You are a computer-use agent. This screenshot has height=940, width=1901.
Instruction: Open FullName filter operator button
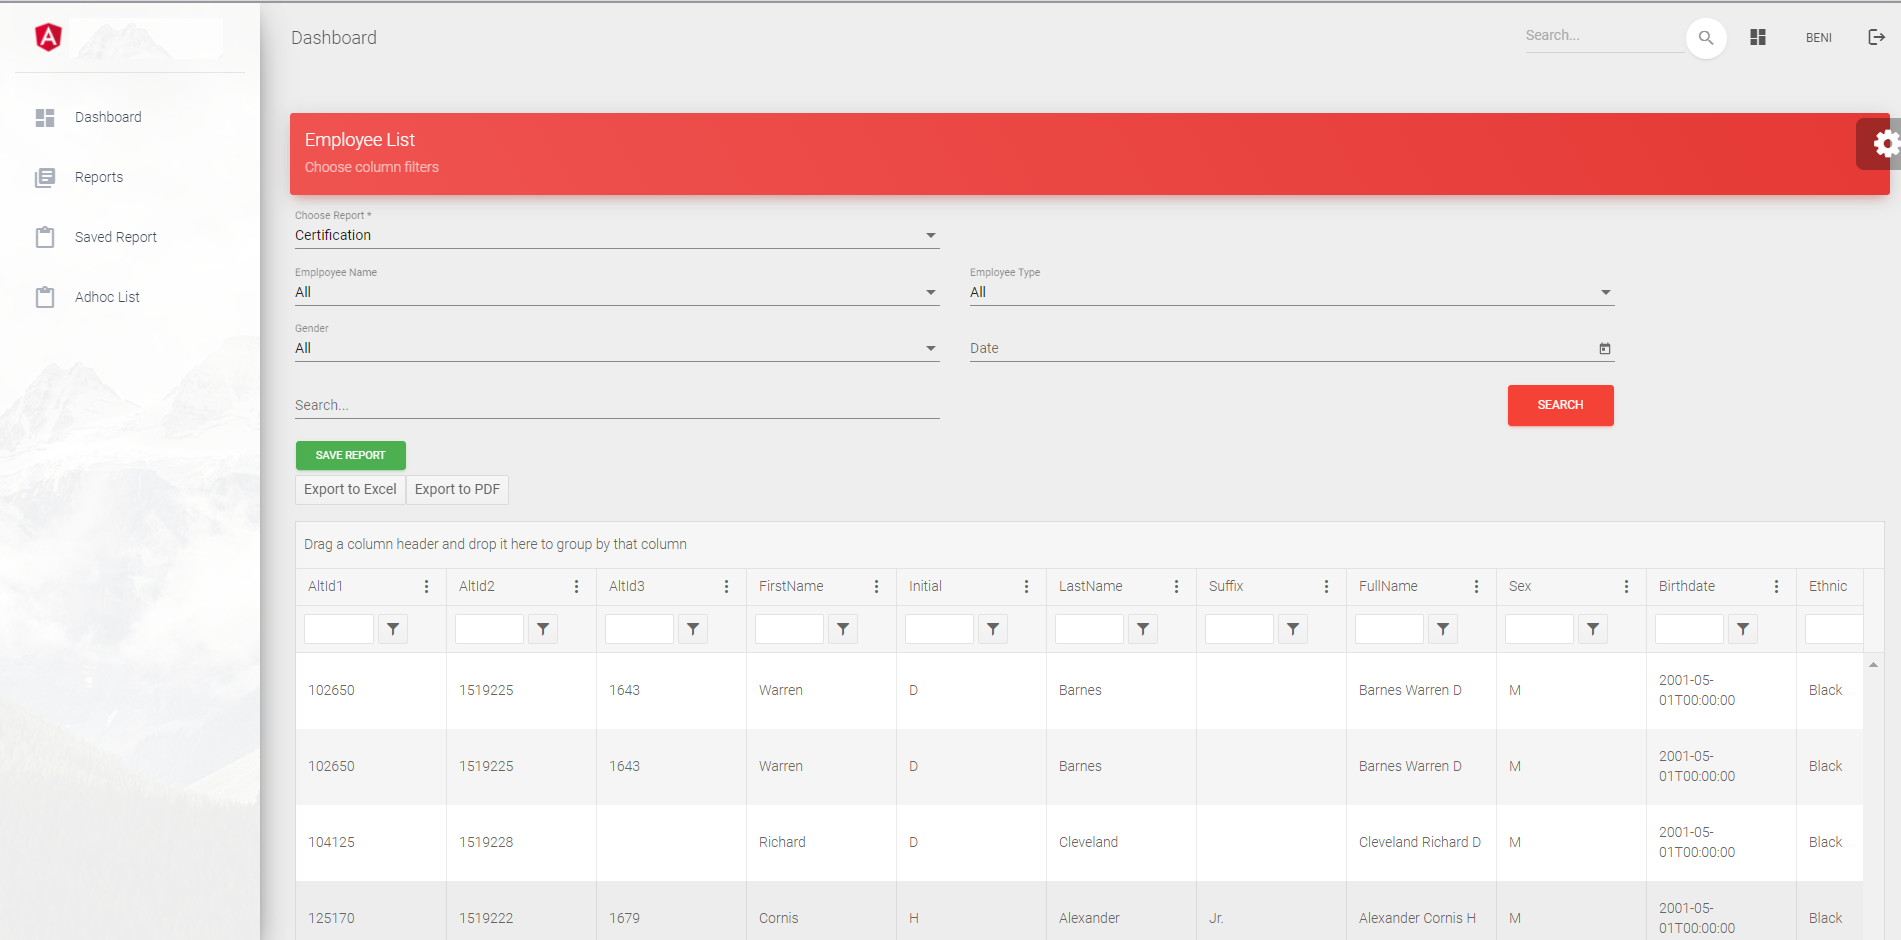1443,629
